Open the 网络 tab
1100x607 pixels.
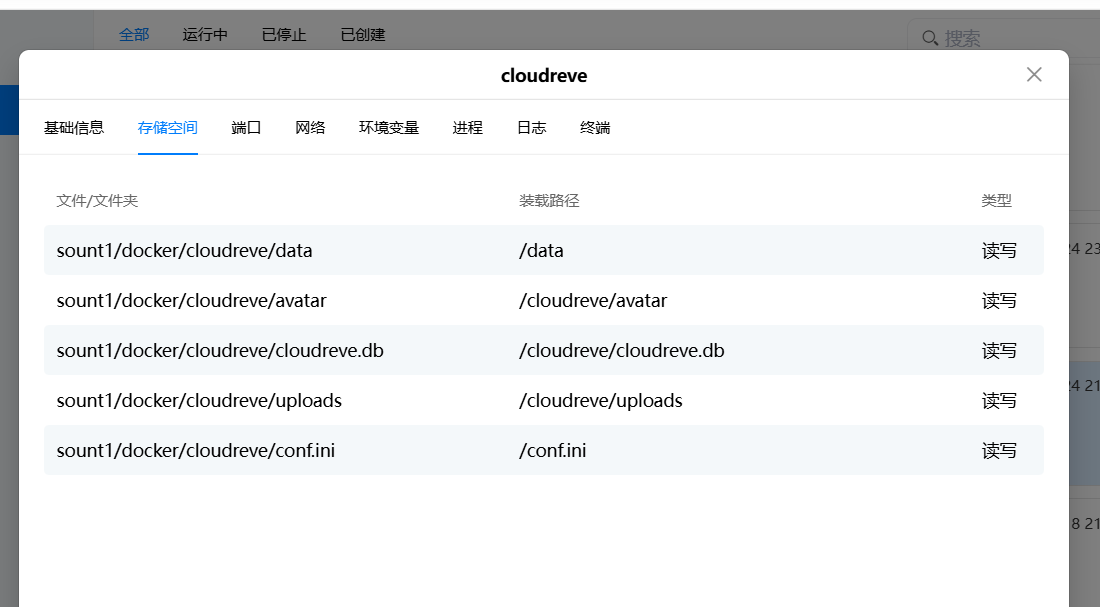(310, 128)
